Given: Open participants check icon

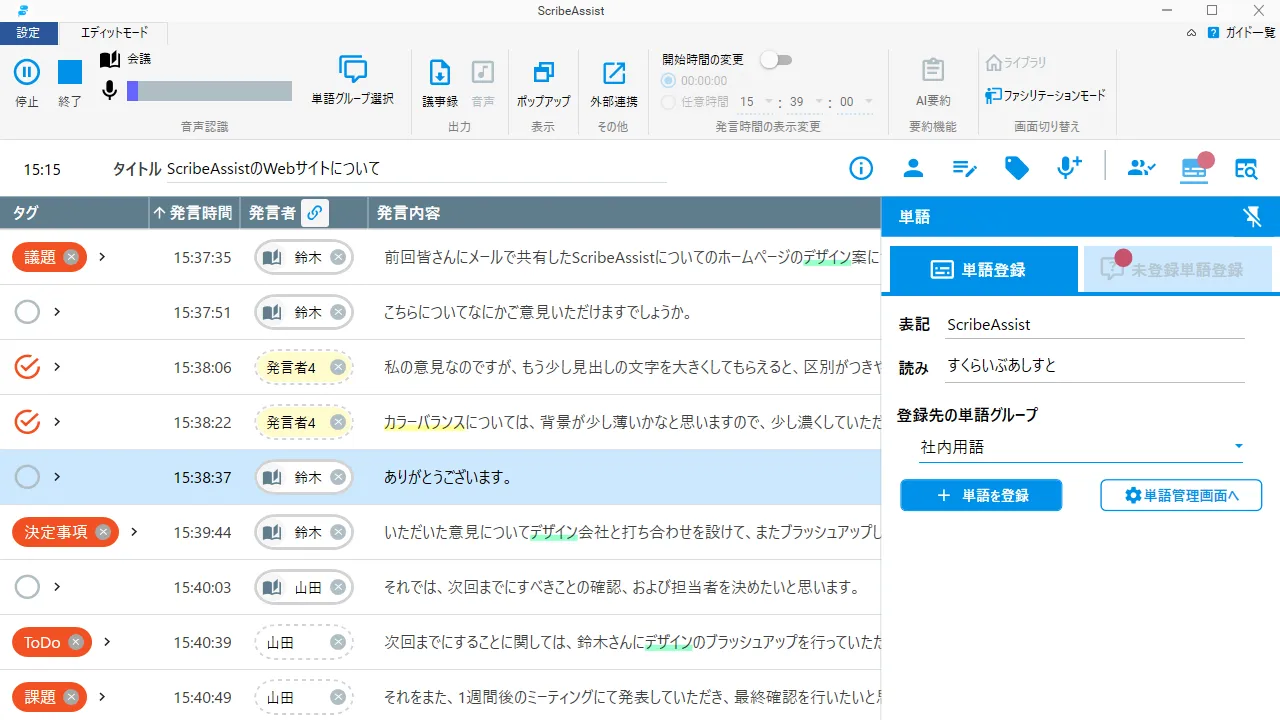Looking at the screenshot, I should (1141, 168).
